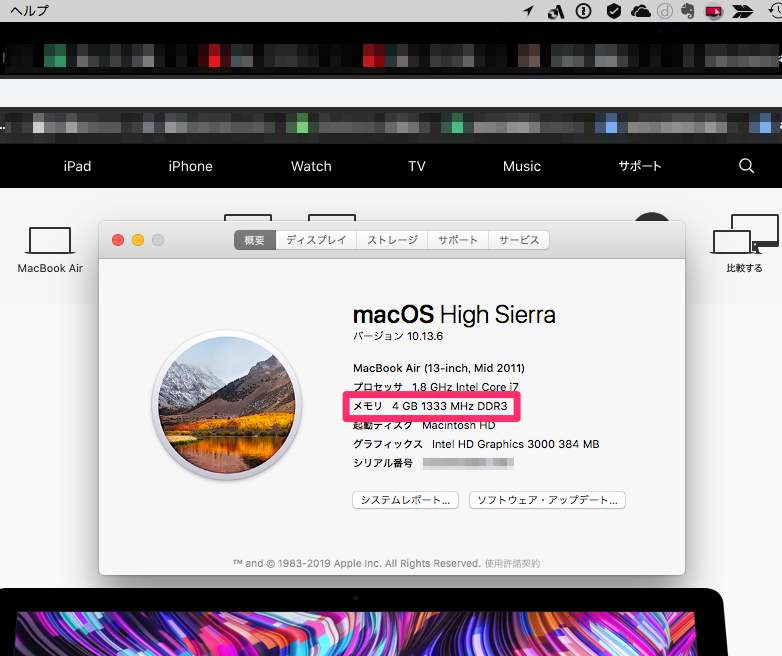Open the 1Password menu bar icon
782x656 pixels.
[x=584, y=11]
